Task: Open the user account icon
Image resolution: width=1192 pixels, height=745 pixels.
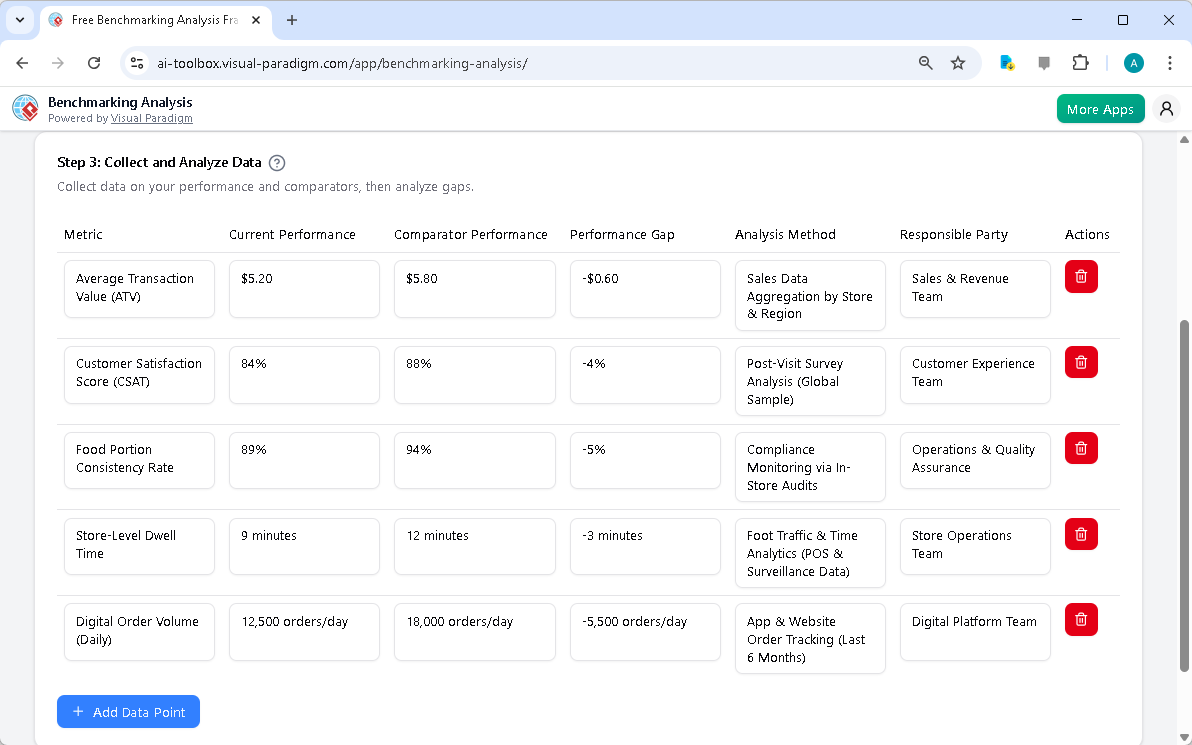Action: tap(1166, 108)
